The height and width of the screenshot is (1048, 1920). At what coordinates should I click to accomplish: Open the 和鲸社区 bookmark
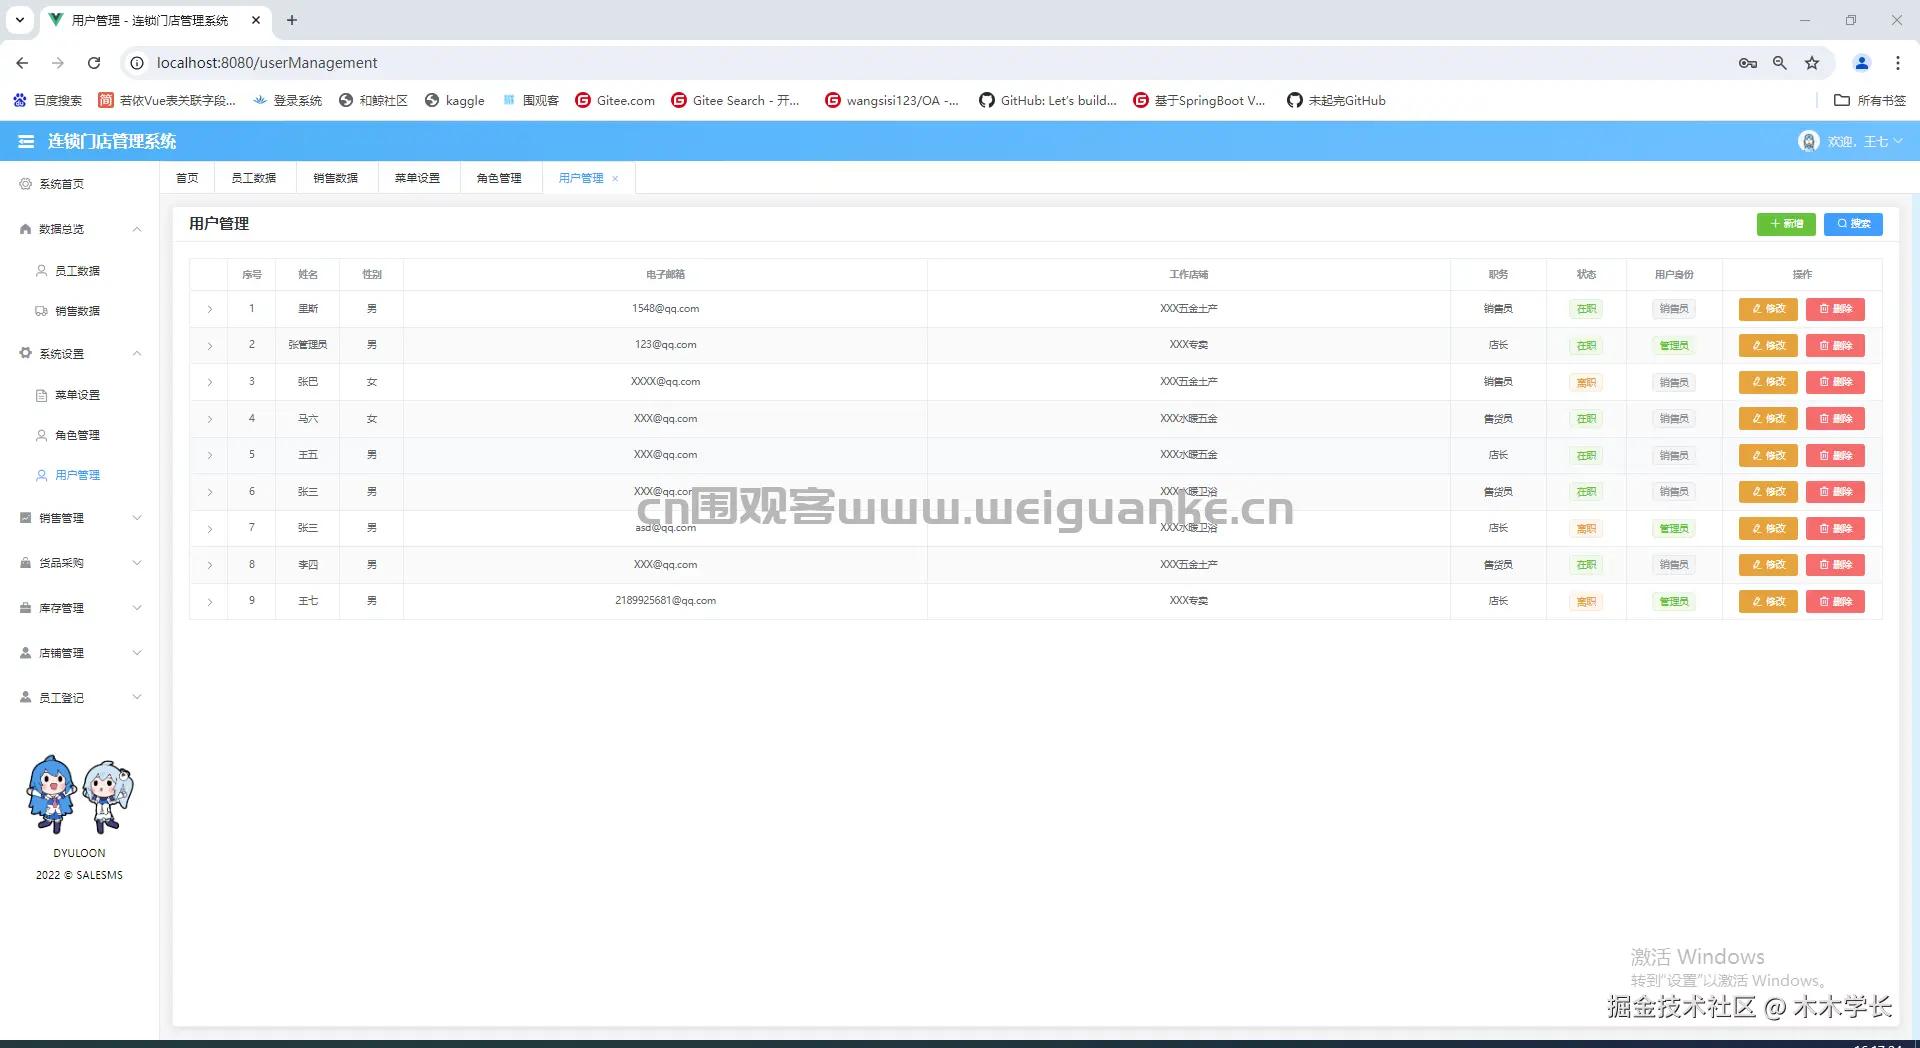[373, 101]
